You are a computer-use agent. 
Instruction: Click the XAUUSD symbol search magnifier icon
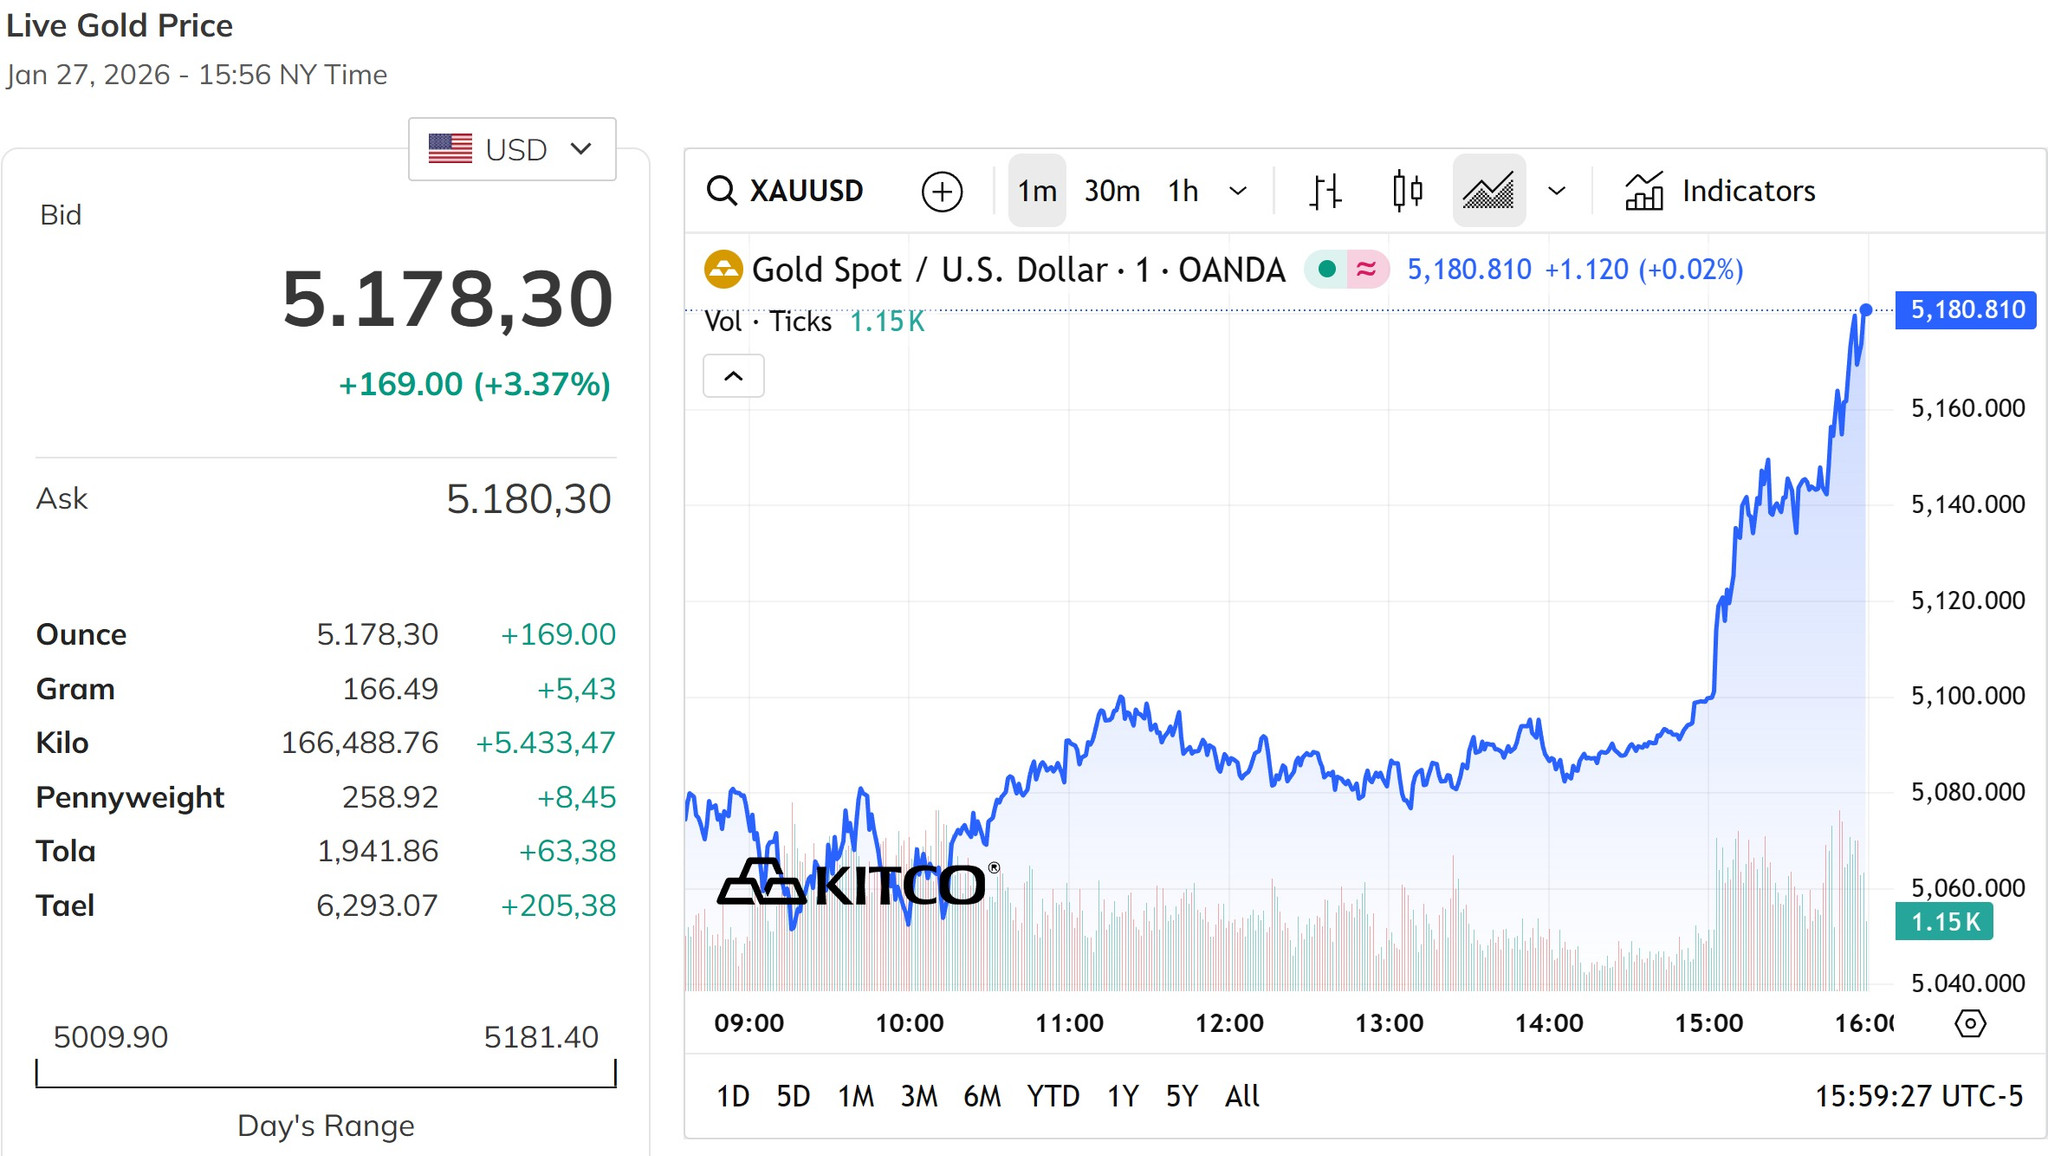coord(721,191)
